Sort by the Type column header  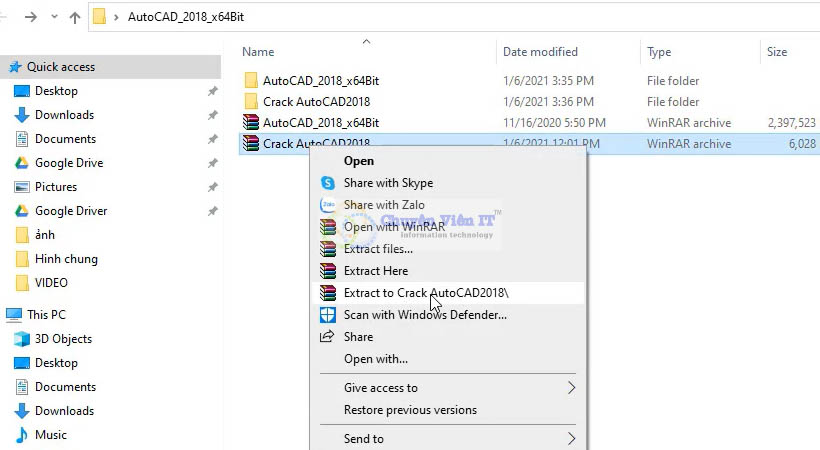659,52
